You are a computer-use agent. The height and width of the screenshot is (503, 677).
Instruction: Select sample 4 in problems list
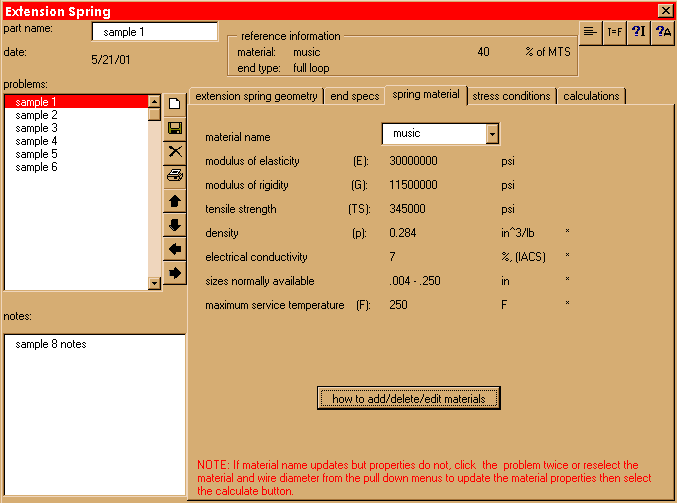[x=37, y=141]
